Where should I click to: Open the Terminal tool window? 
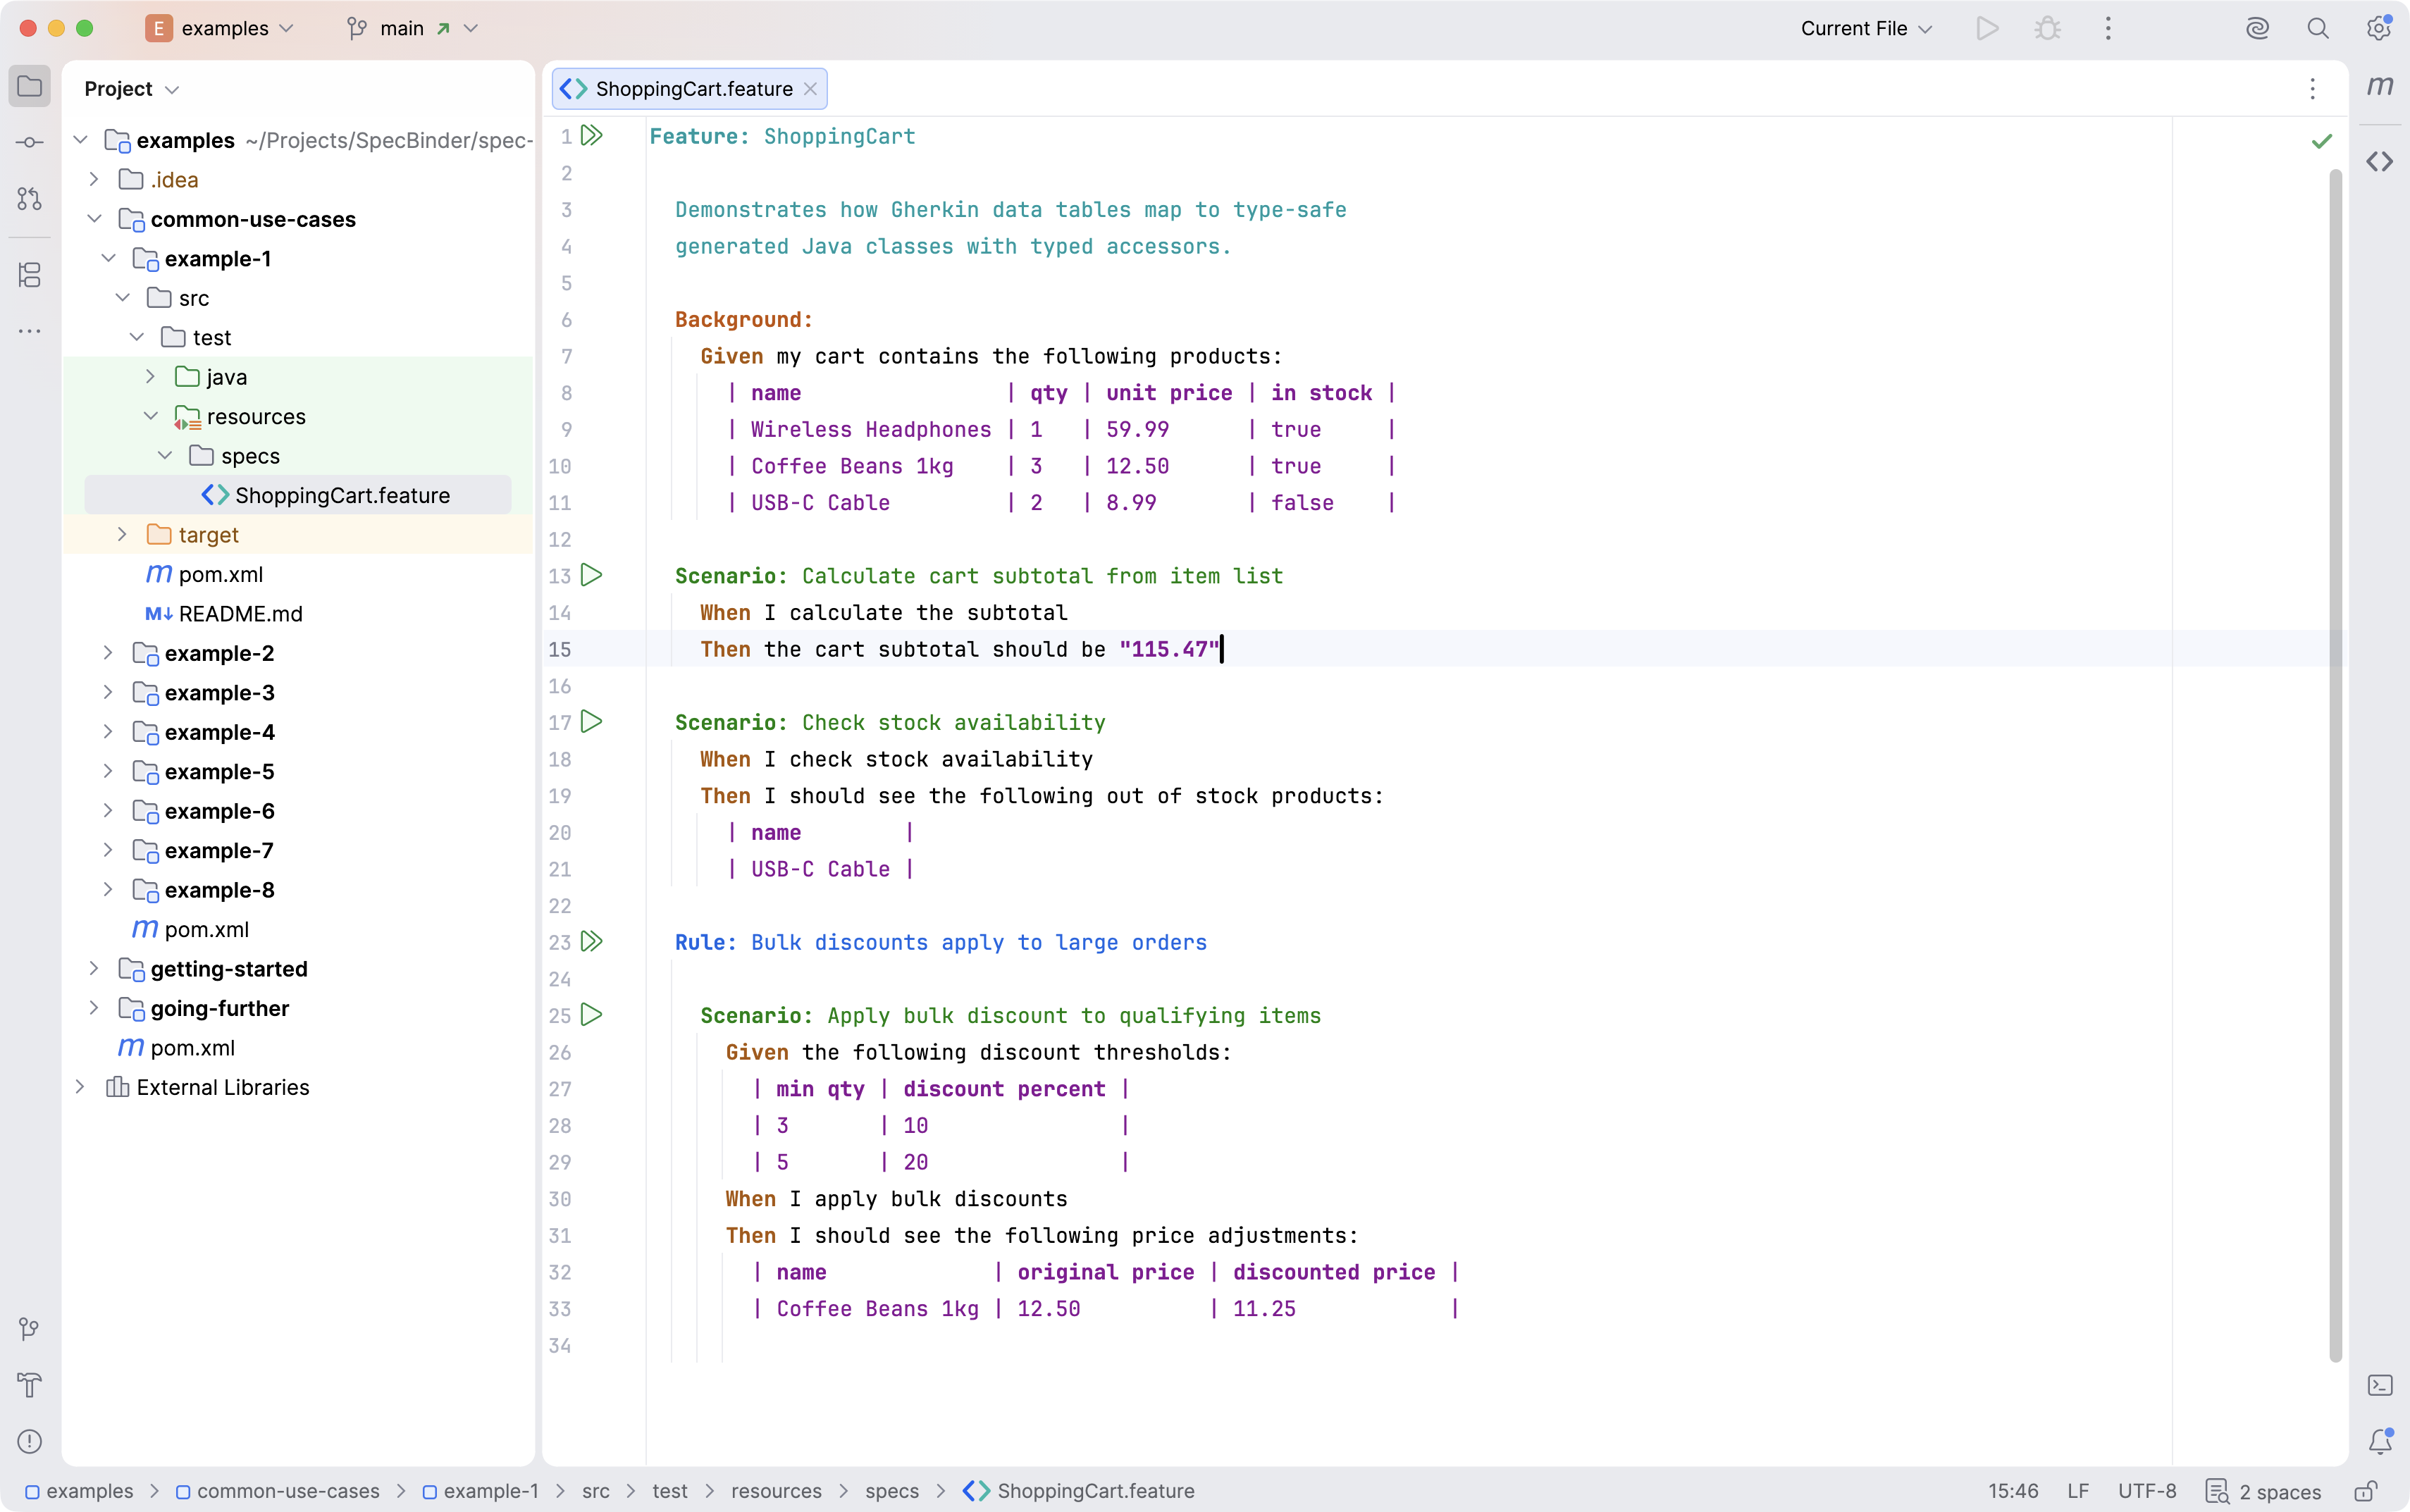[x=2379, y=1385]
